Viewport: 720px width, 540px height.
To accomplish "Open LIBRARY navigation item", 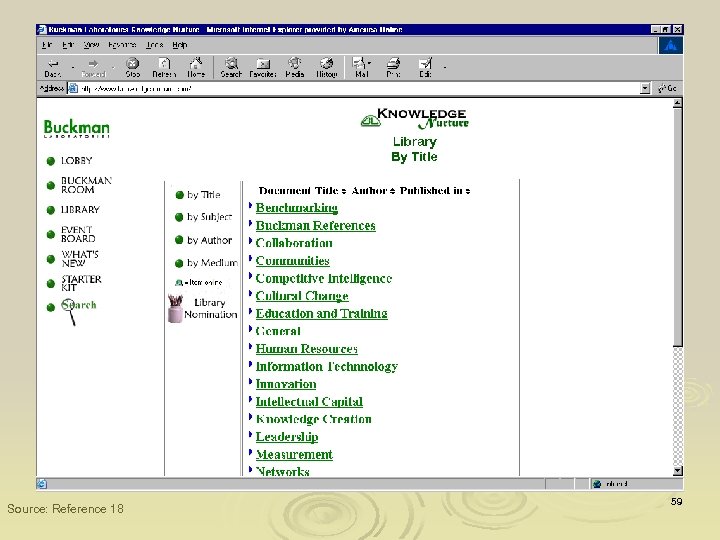I will pyautogui.click(x=80, y=210).
